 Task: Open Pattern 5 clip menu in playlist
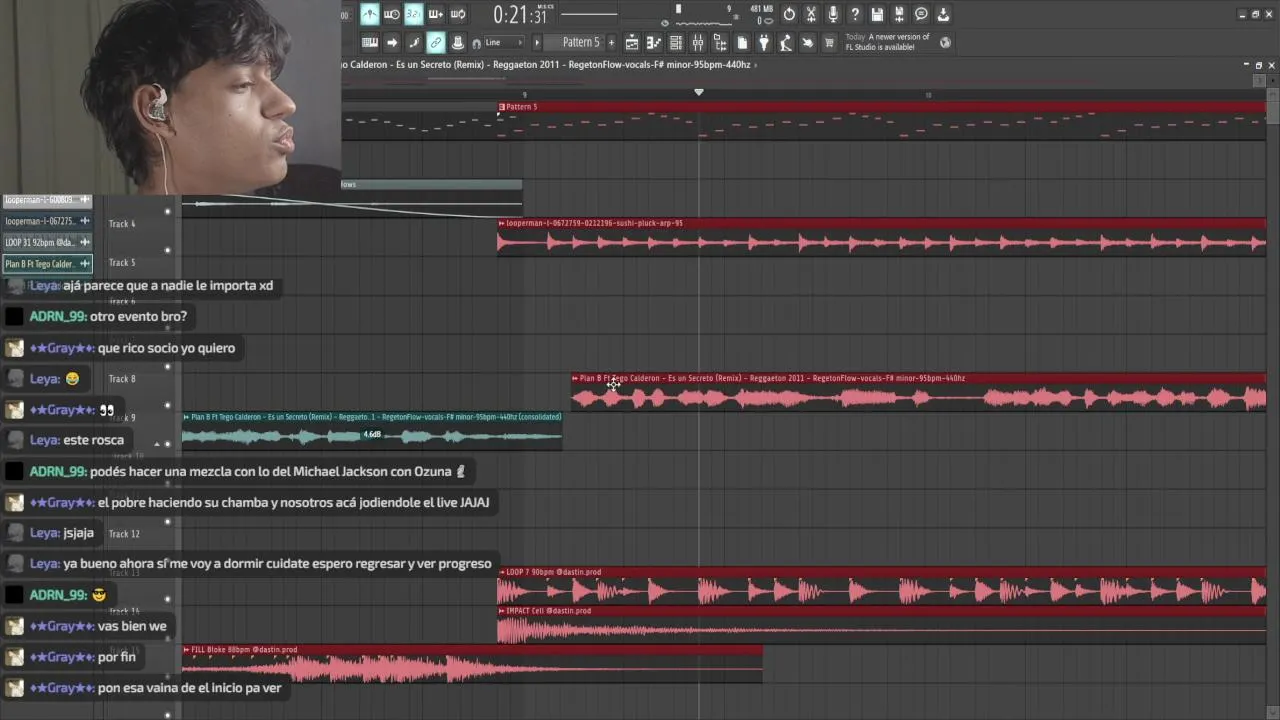502,107
